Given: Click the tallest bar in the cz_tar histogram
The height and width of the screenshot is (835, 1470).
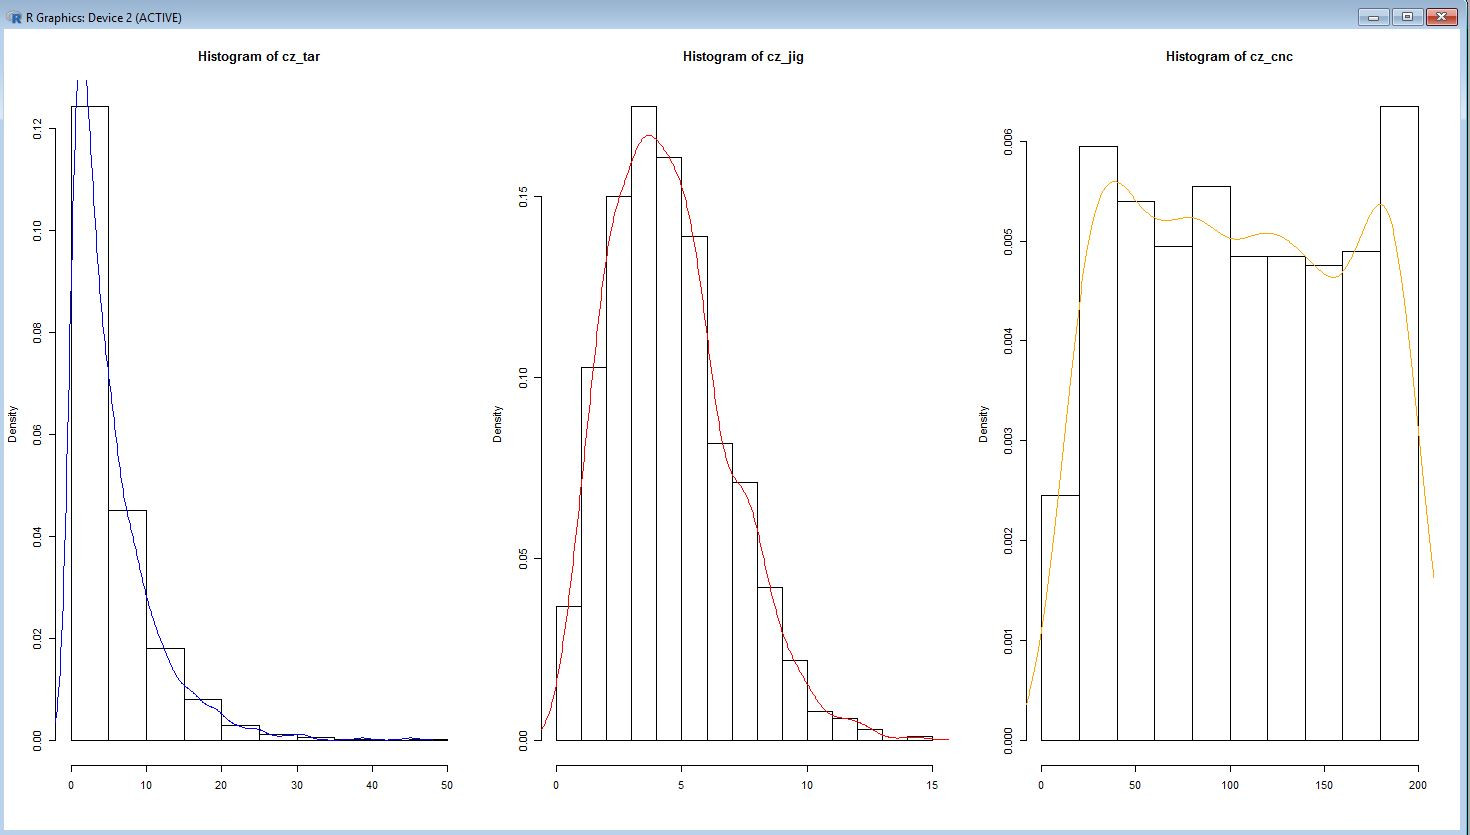Looking at the screenshot, I should pyautogui.click(x=90, y=420).
